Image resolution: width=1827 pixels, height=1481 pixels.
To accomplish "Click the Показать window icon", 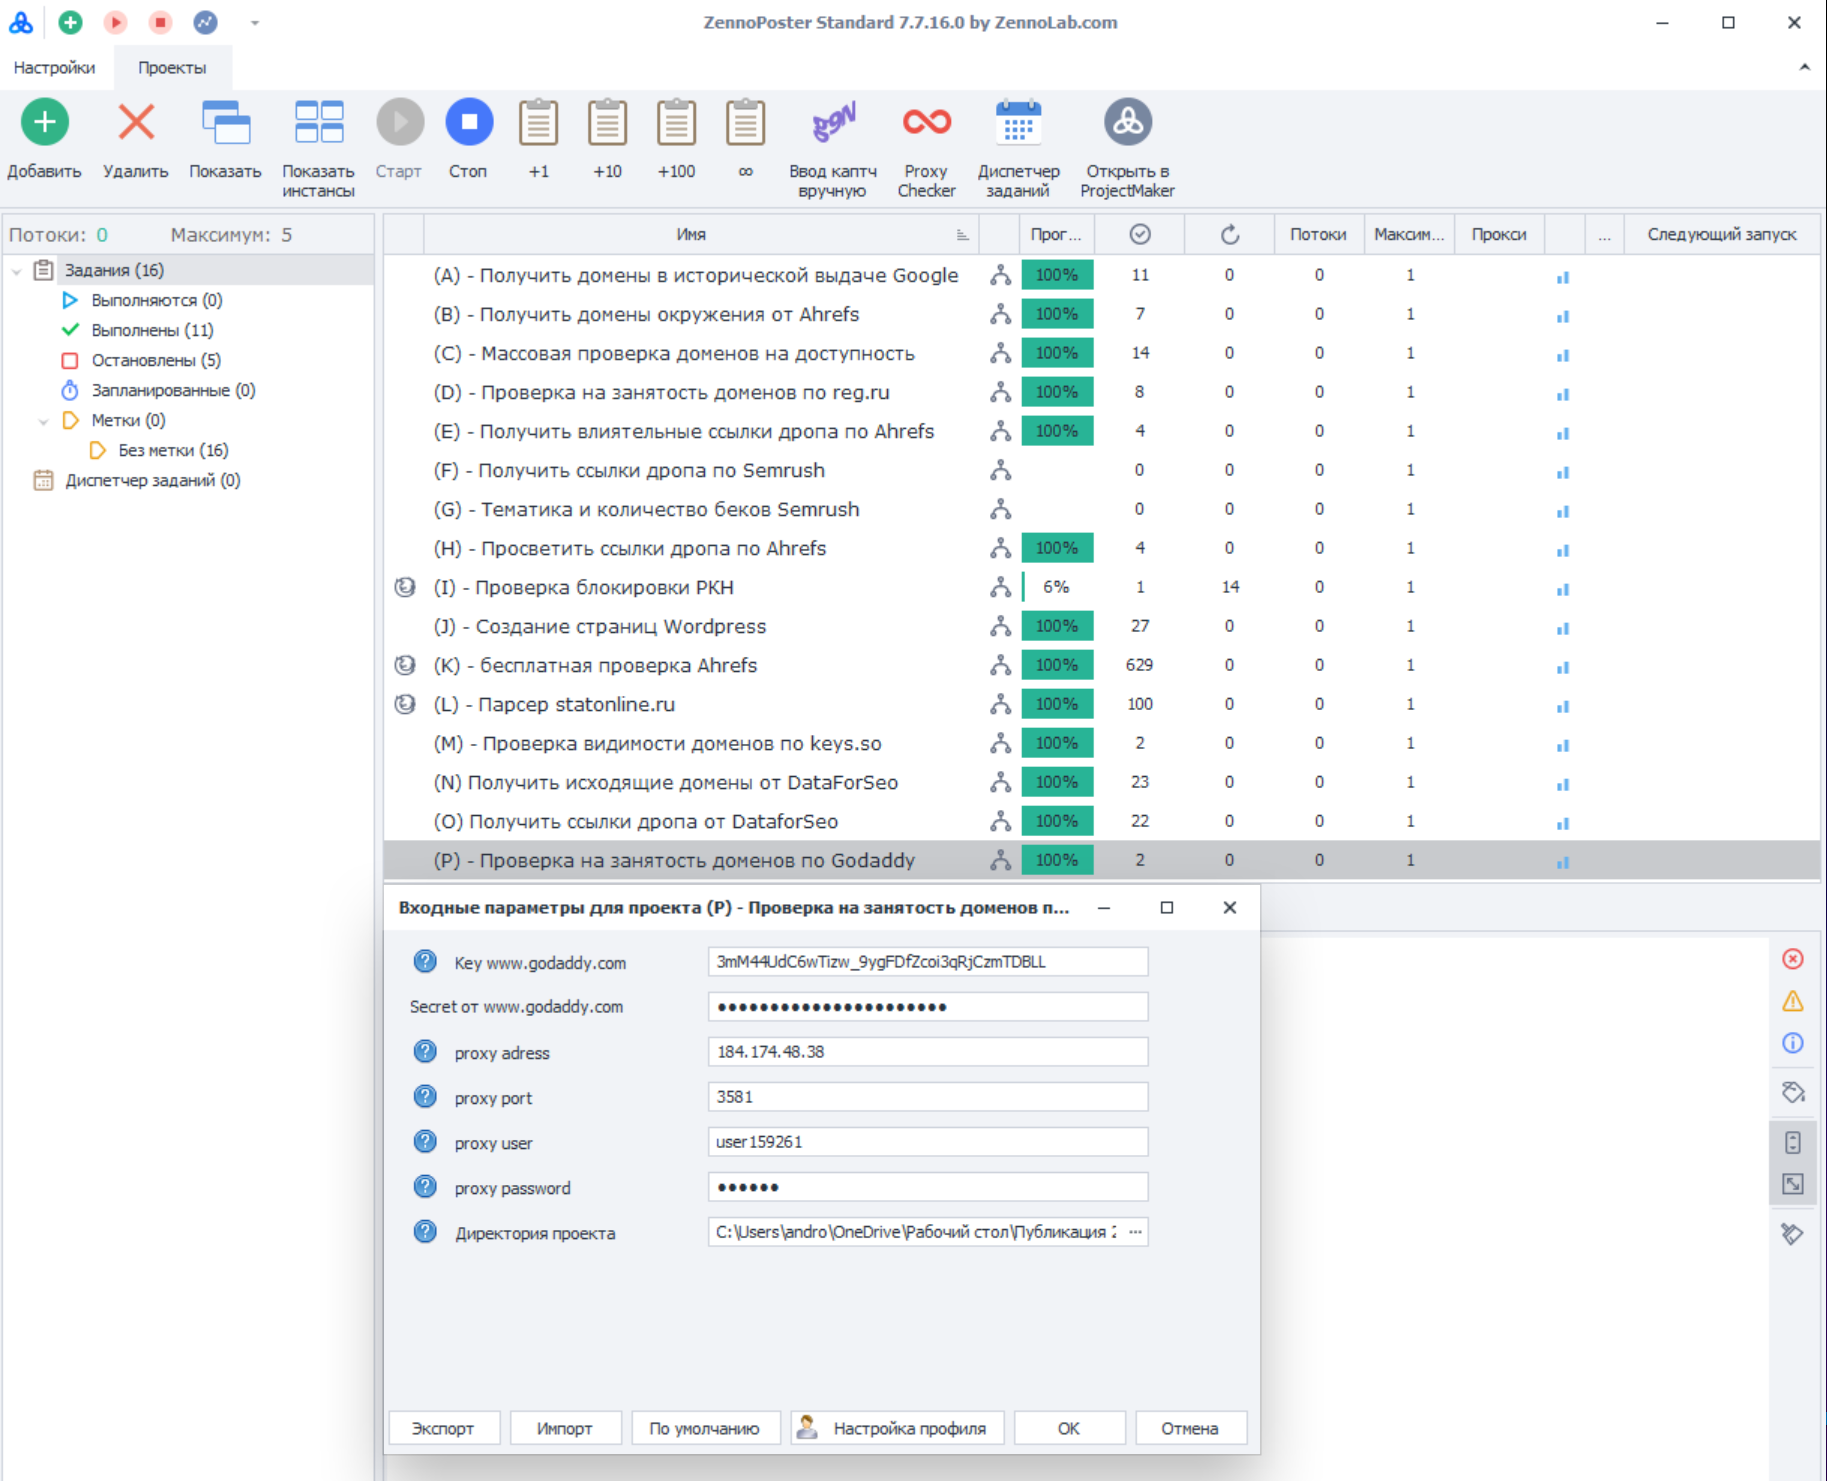I will [226, 122].
